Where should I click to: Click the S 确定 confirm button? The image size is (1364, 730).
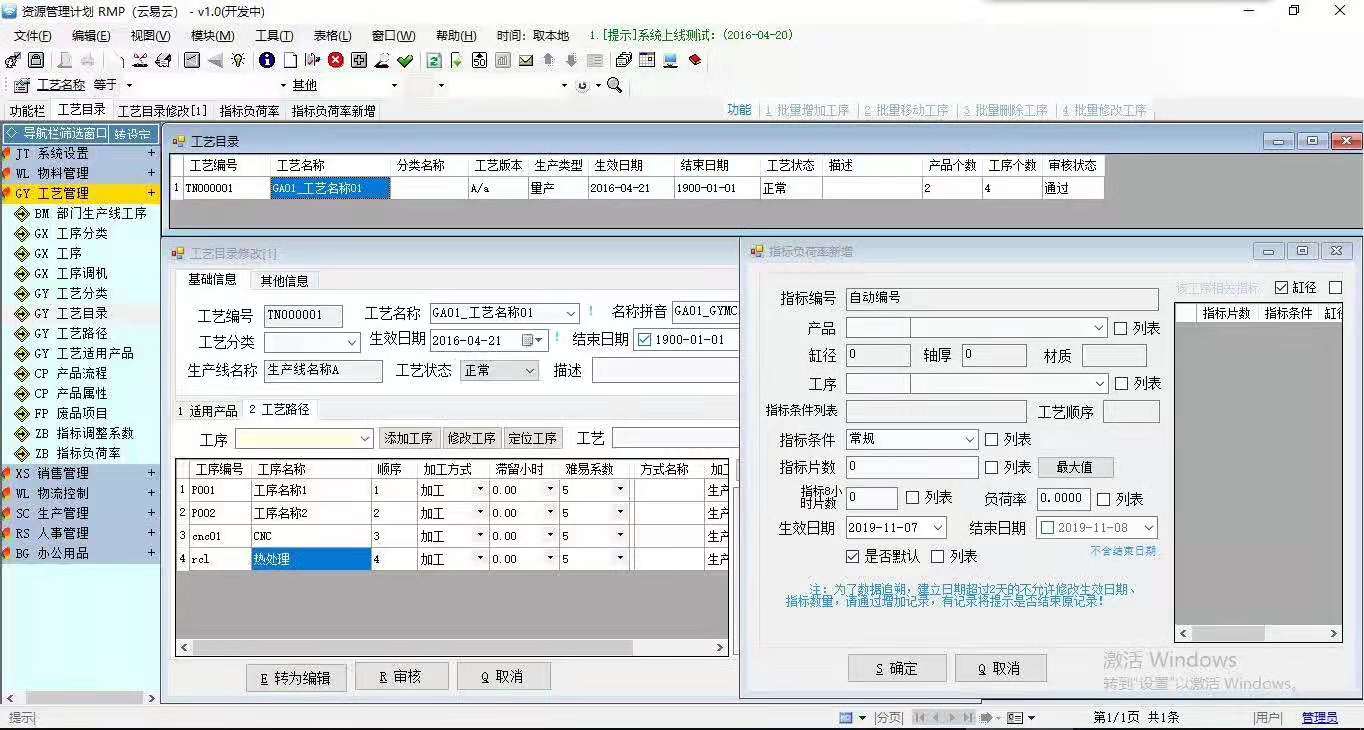pyautogui.click(x=896, y=668)
